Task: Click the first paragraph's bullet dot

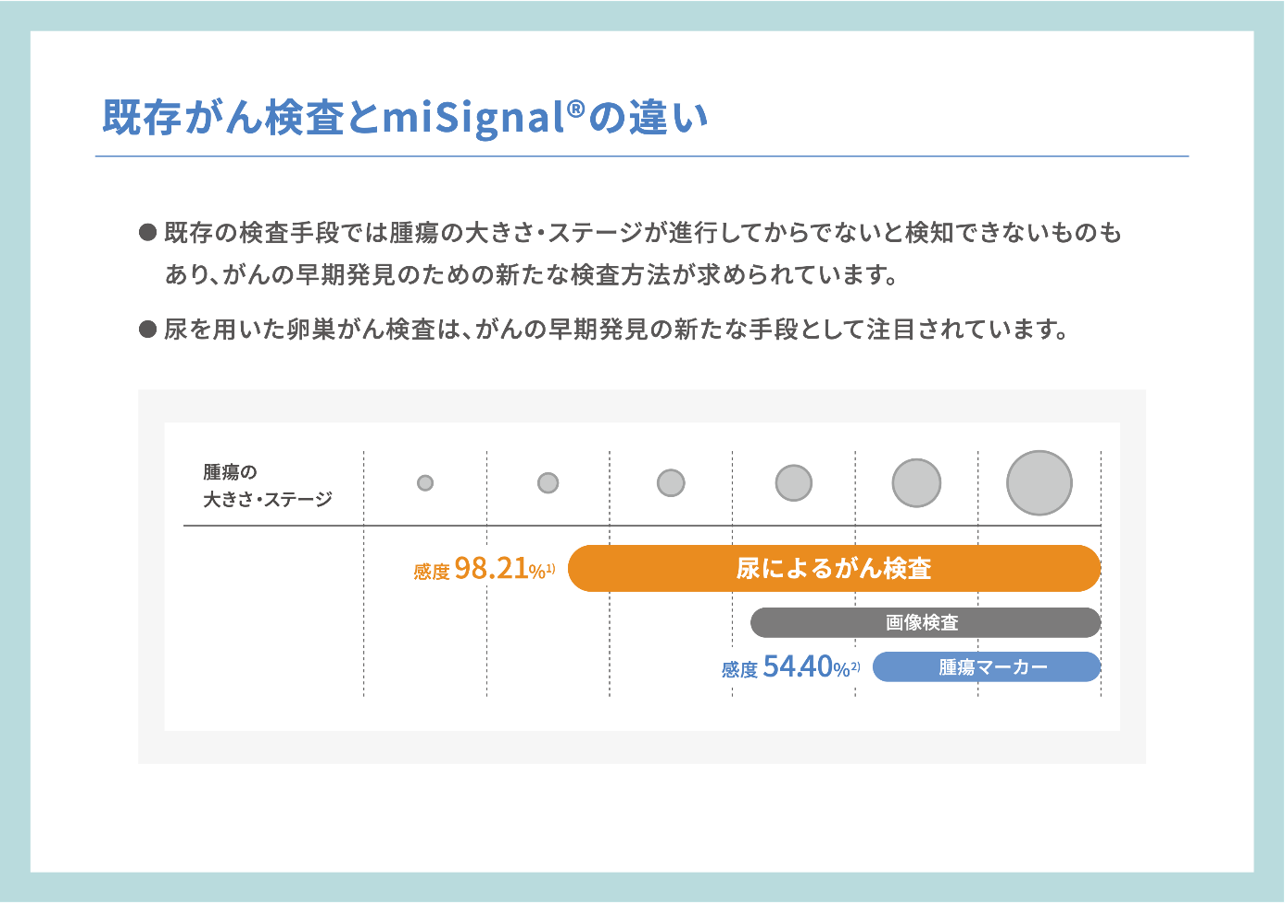Action: (148, 235)
